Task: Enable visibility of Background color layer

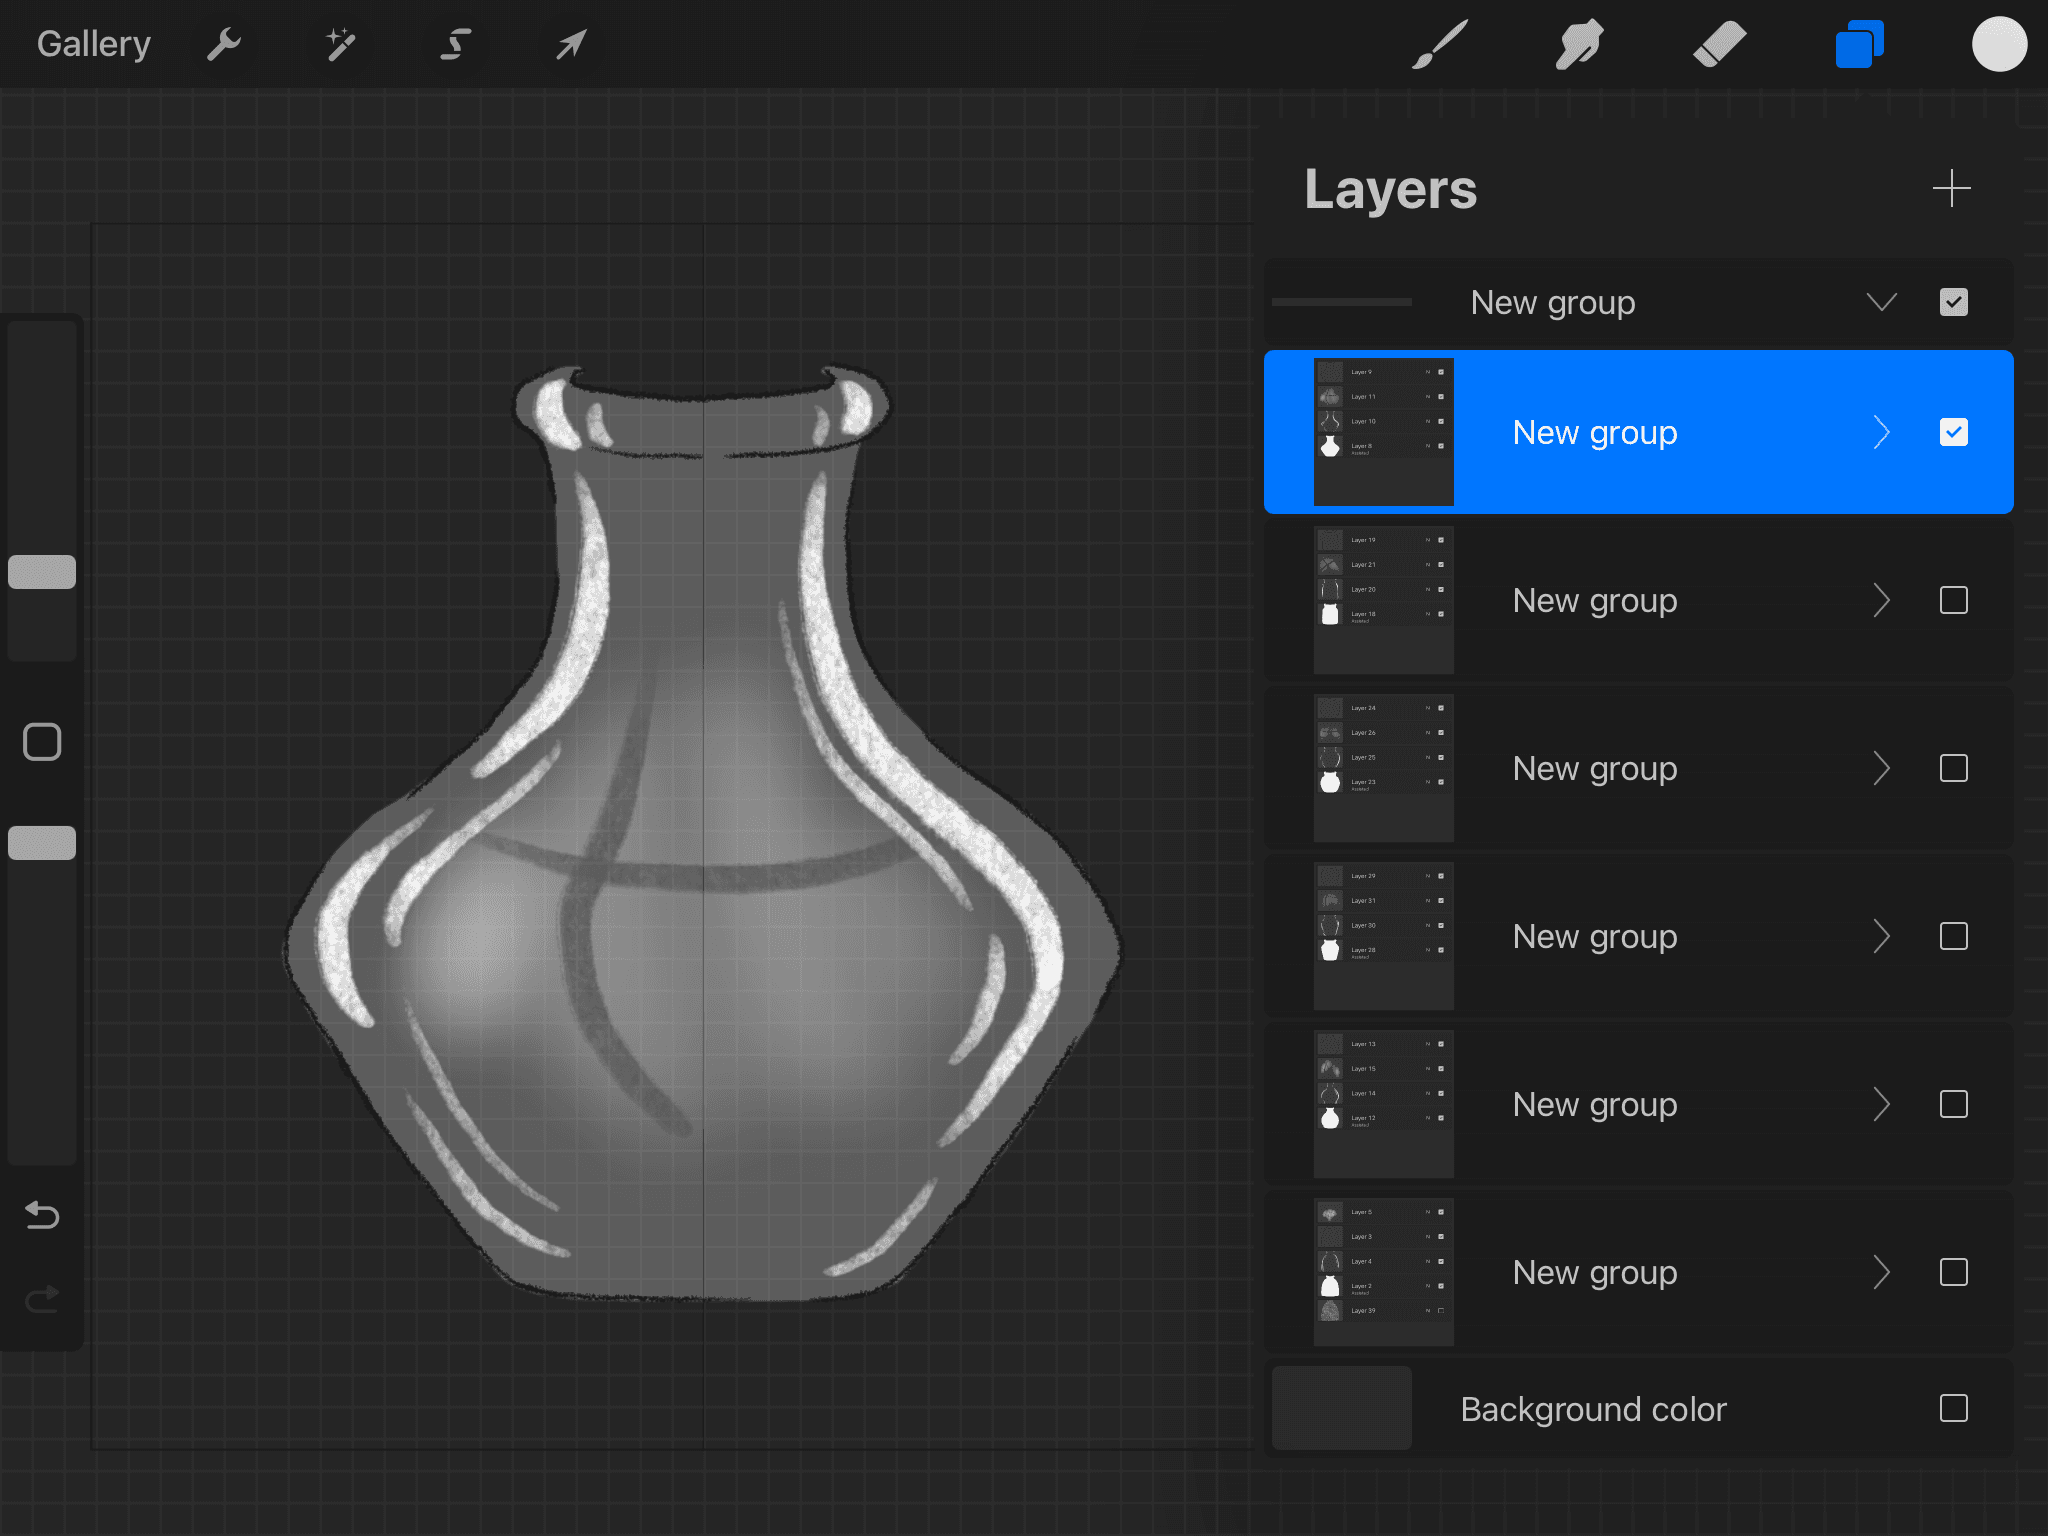Action: 1953,1408
